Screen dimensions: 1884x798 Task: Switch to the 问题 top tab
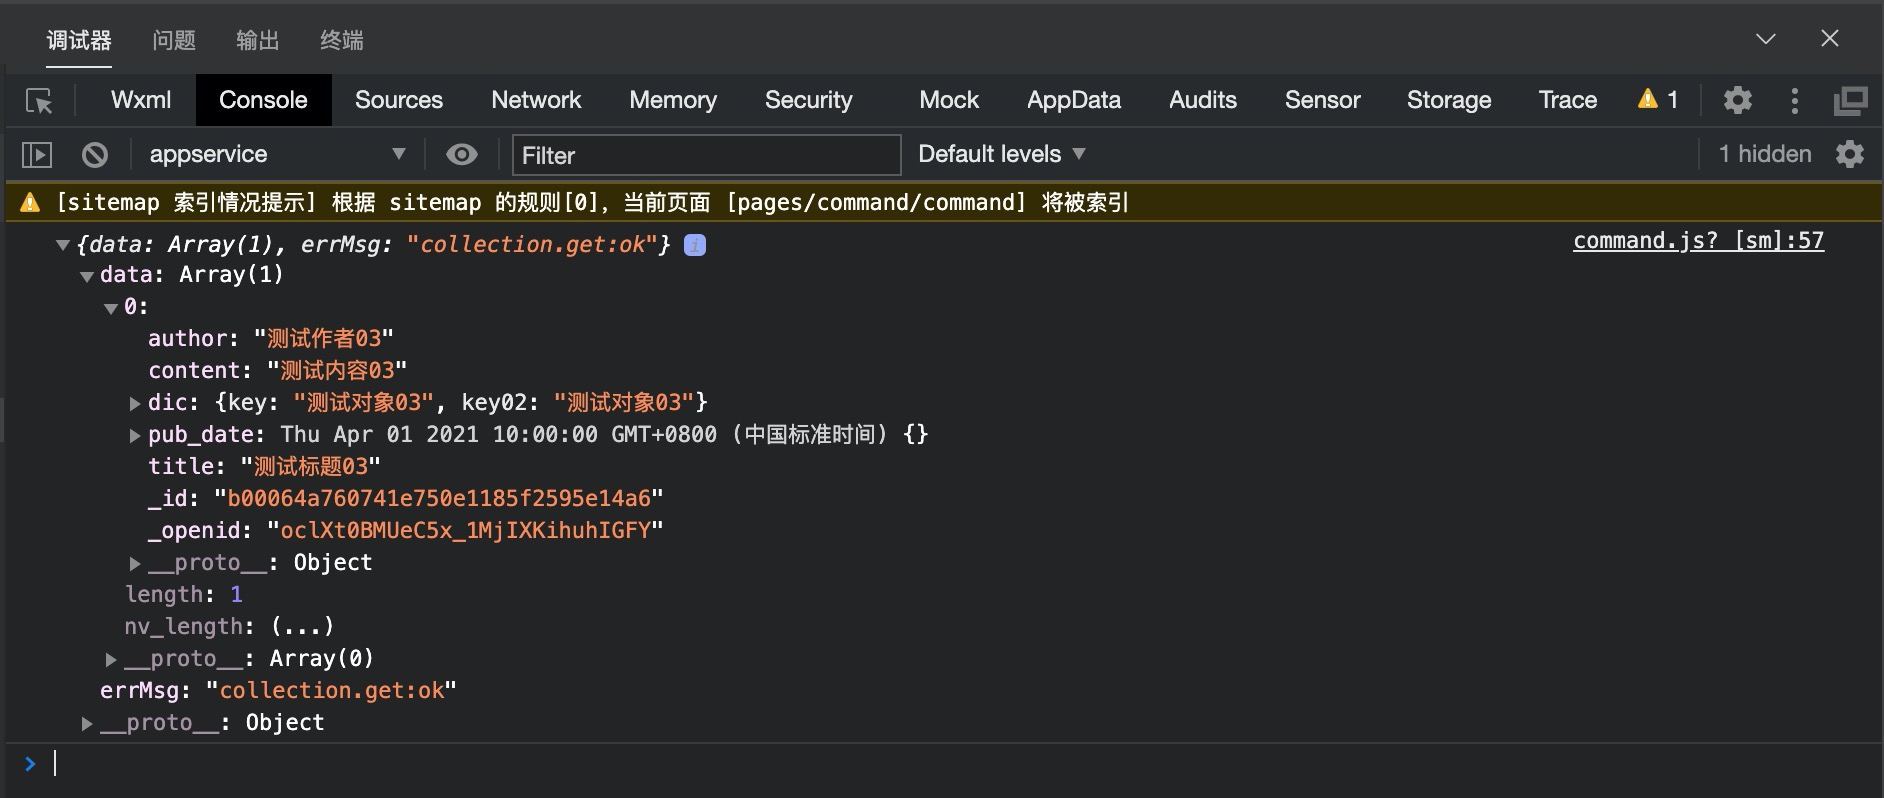174,40
